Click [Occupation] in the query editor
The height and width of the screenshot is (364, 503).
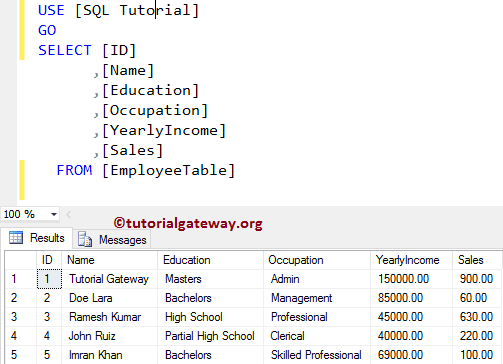pos(155,110)
